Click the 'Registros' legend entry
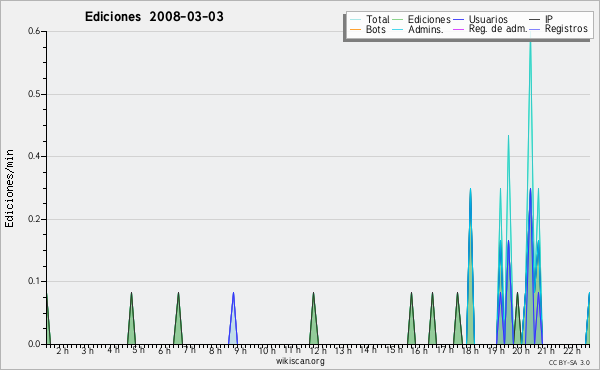 [558, 29]
